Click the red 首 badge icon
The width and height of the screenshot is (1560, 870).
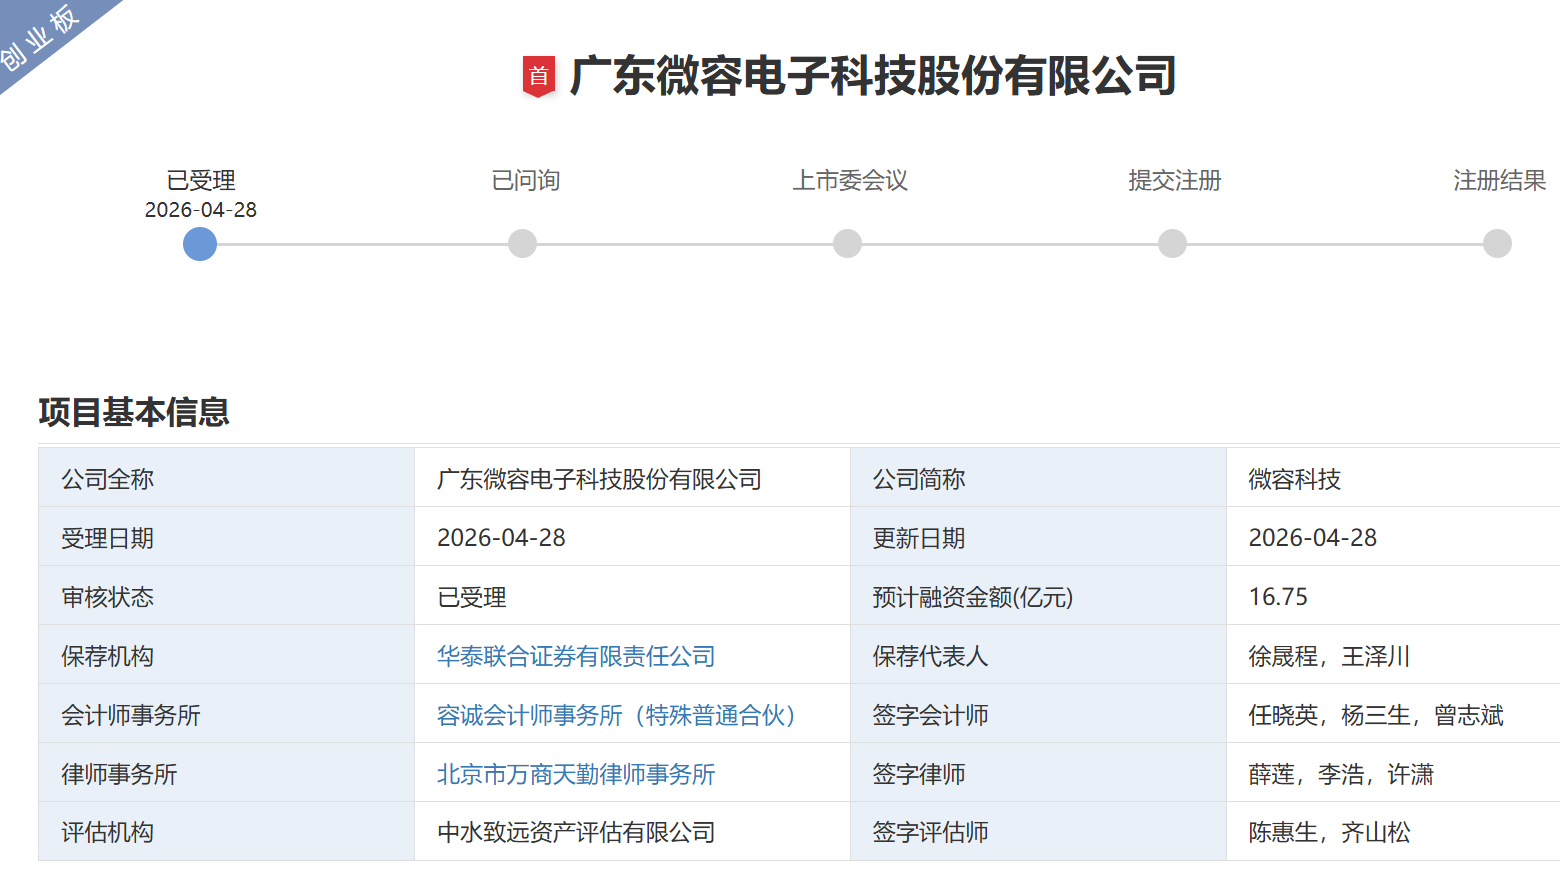(538, 76)
